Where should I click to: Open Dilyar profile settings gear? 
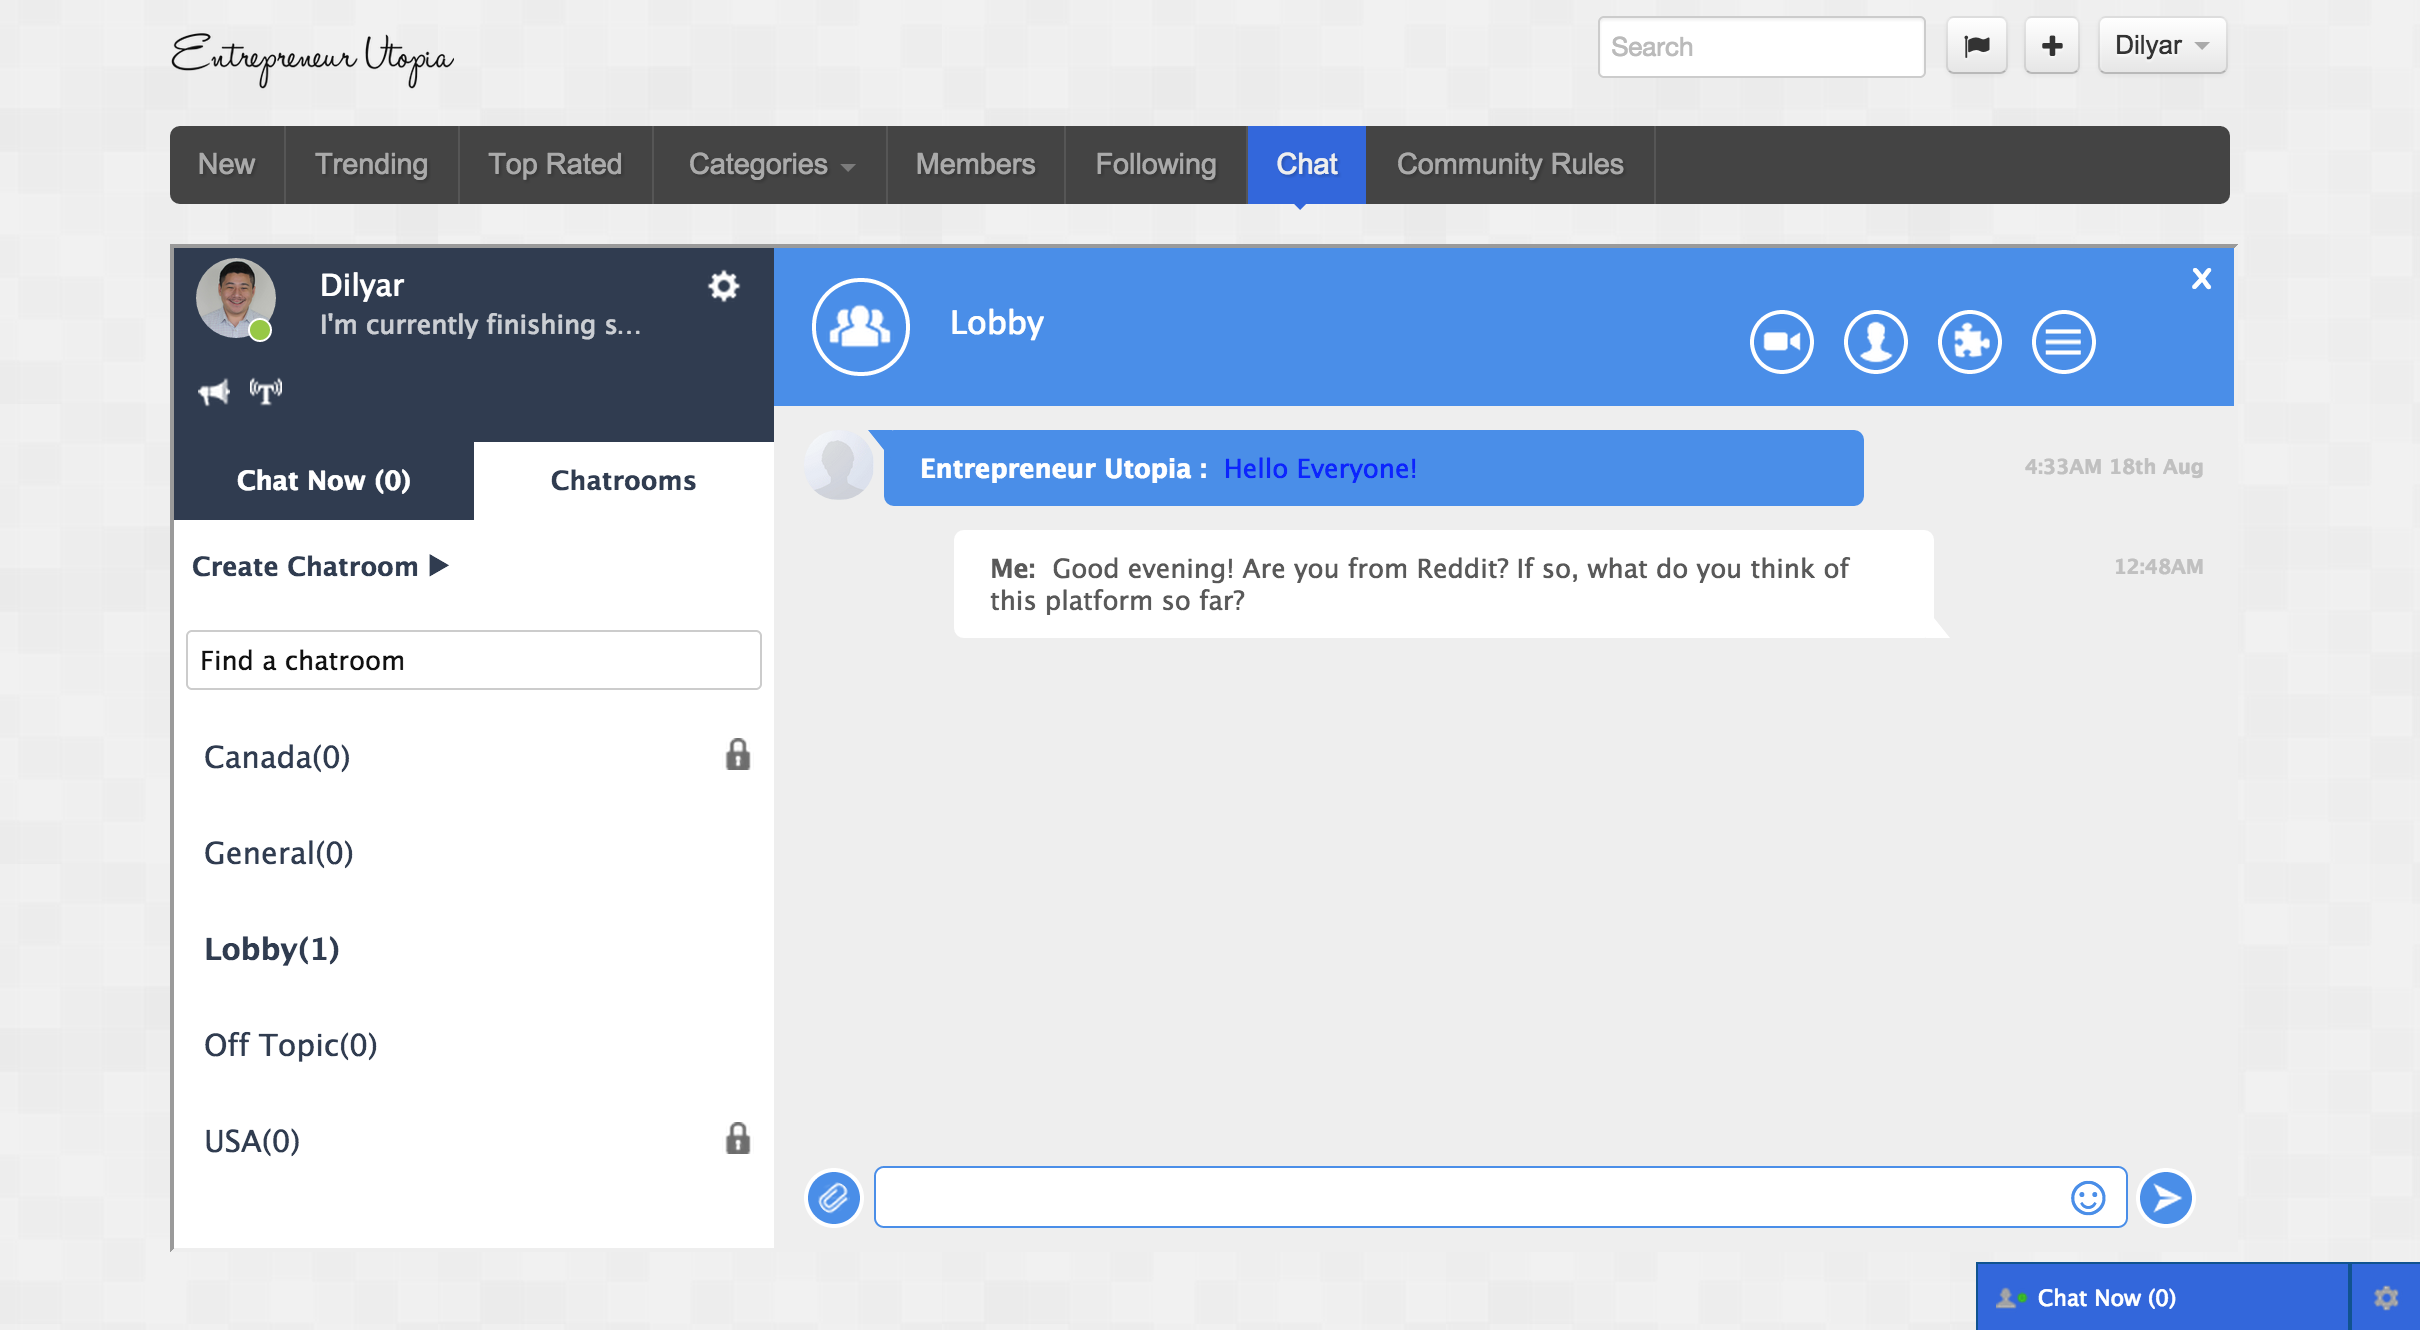[723, 287]
